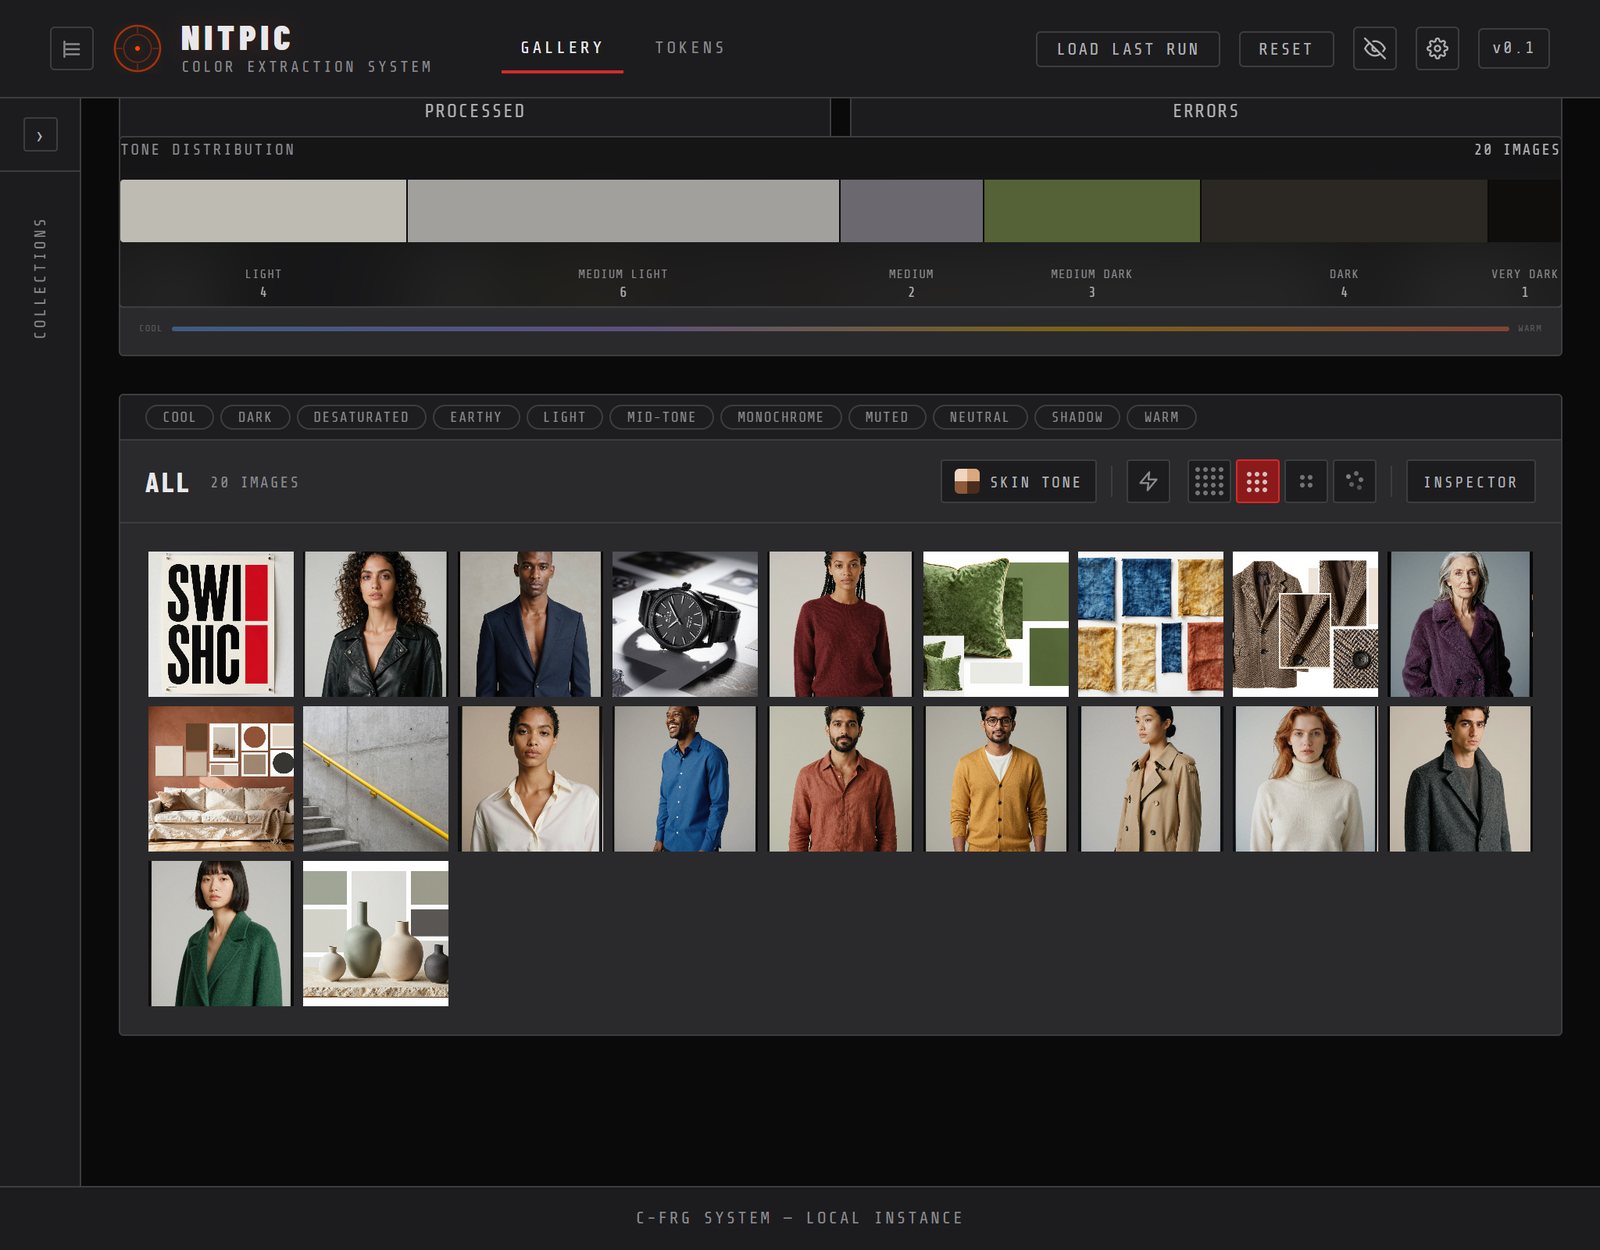This screenshot has height=1250, width=1600.
Task: Open the ceramic vases thumbnail
Action: coord(376,934)
